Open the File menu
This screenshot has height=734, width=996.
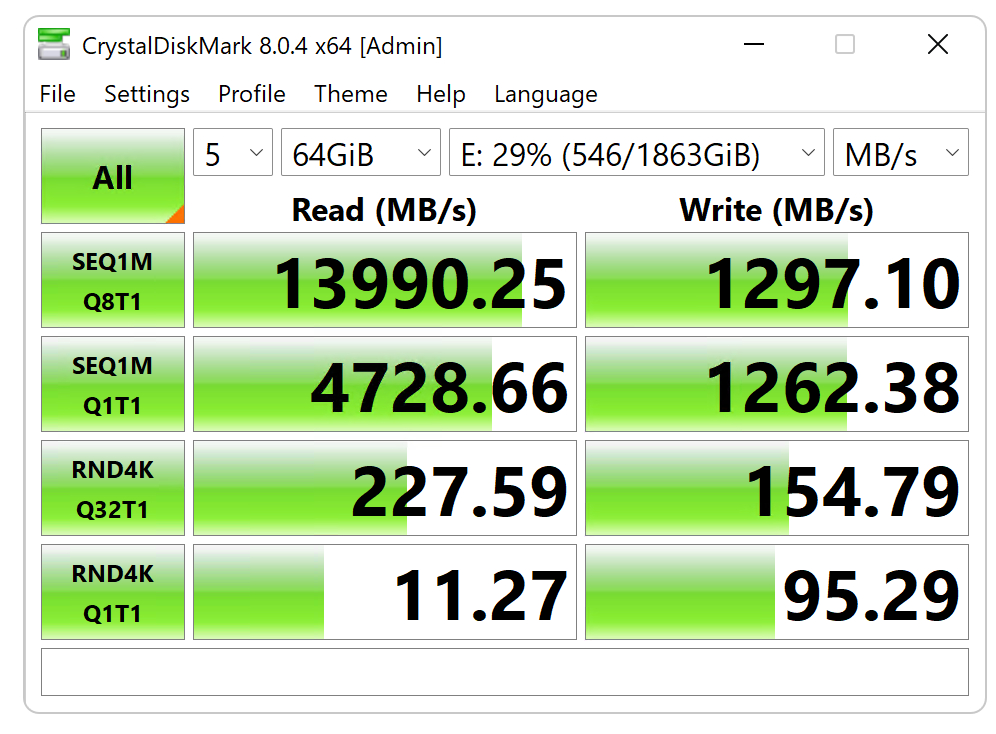pyautogui.click(x=57, y=94)
